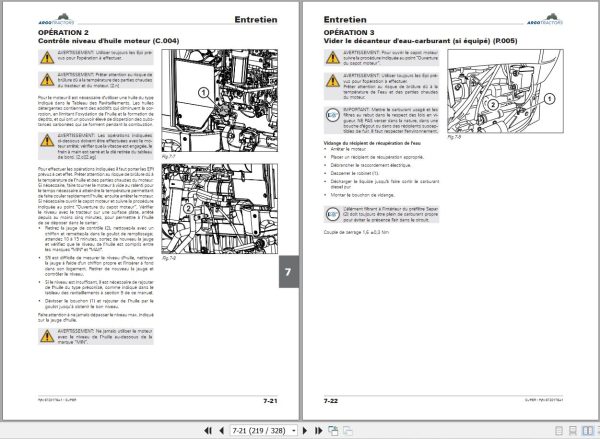
Task: Click the AGCO Tractors logo on right page
Action: (x=545, y=19)
